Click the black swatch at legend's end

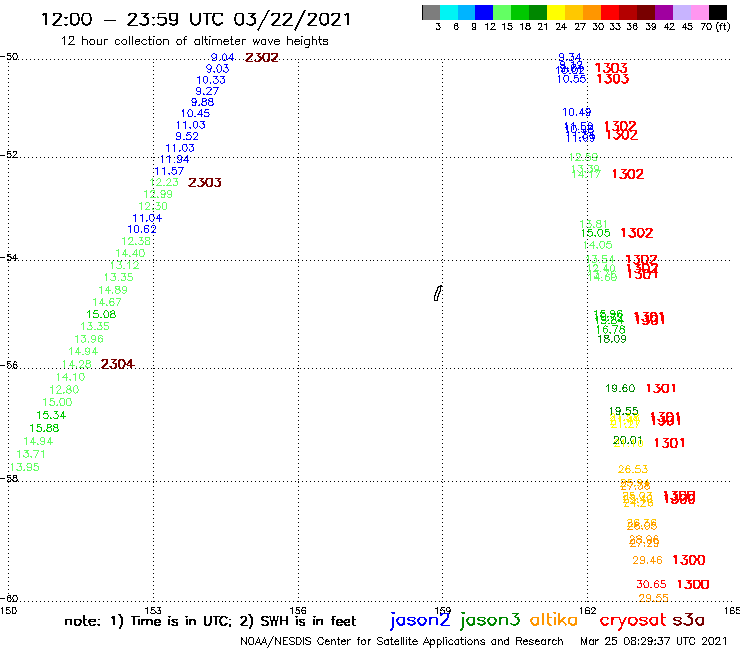718,12
